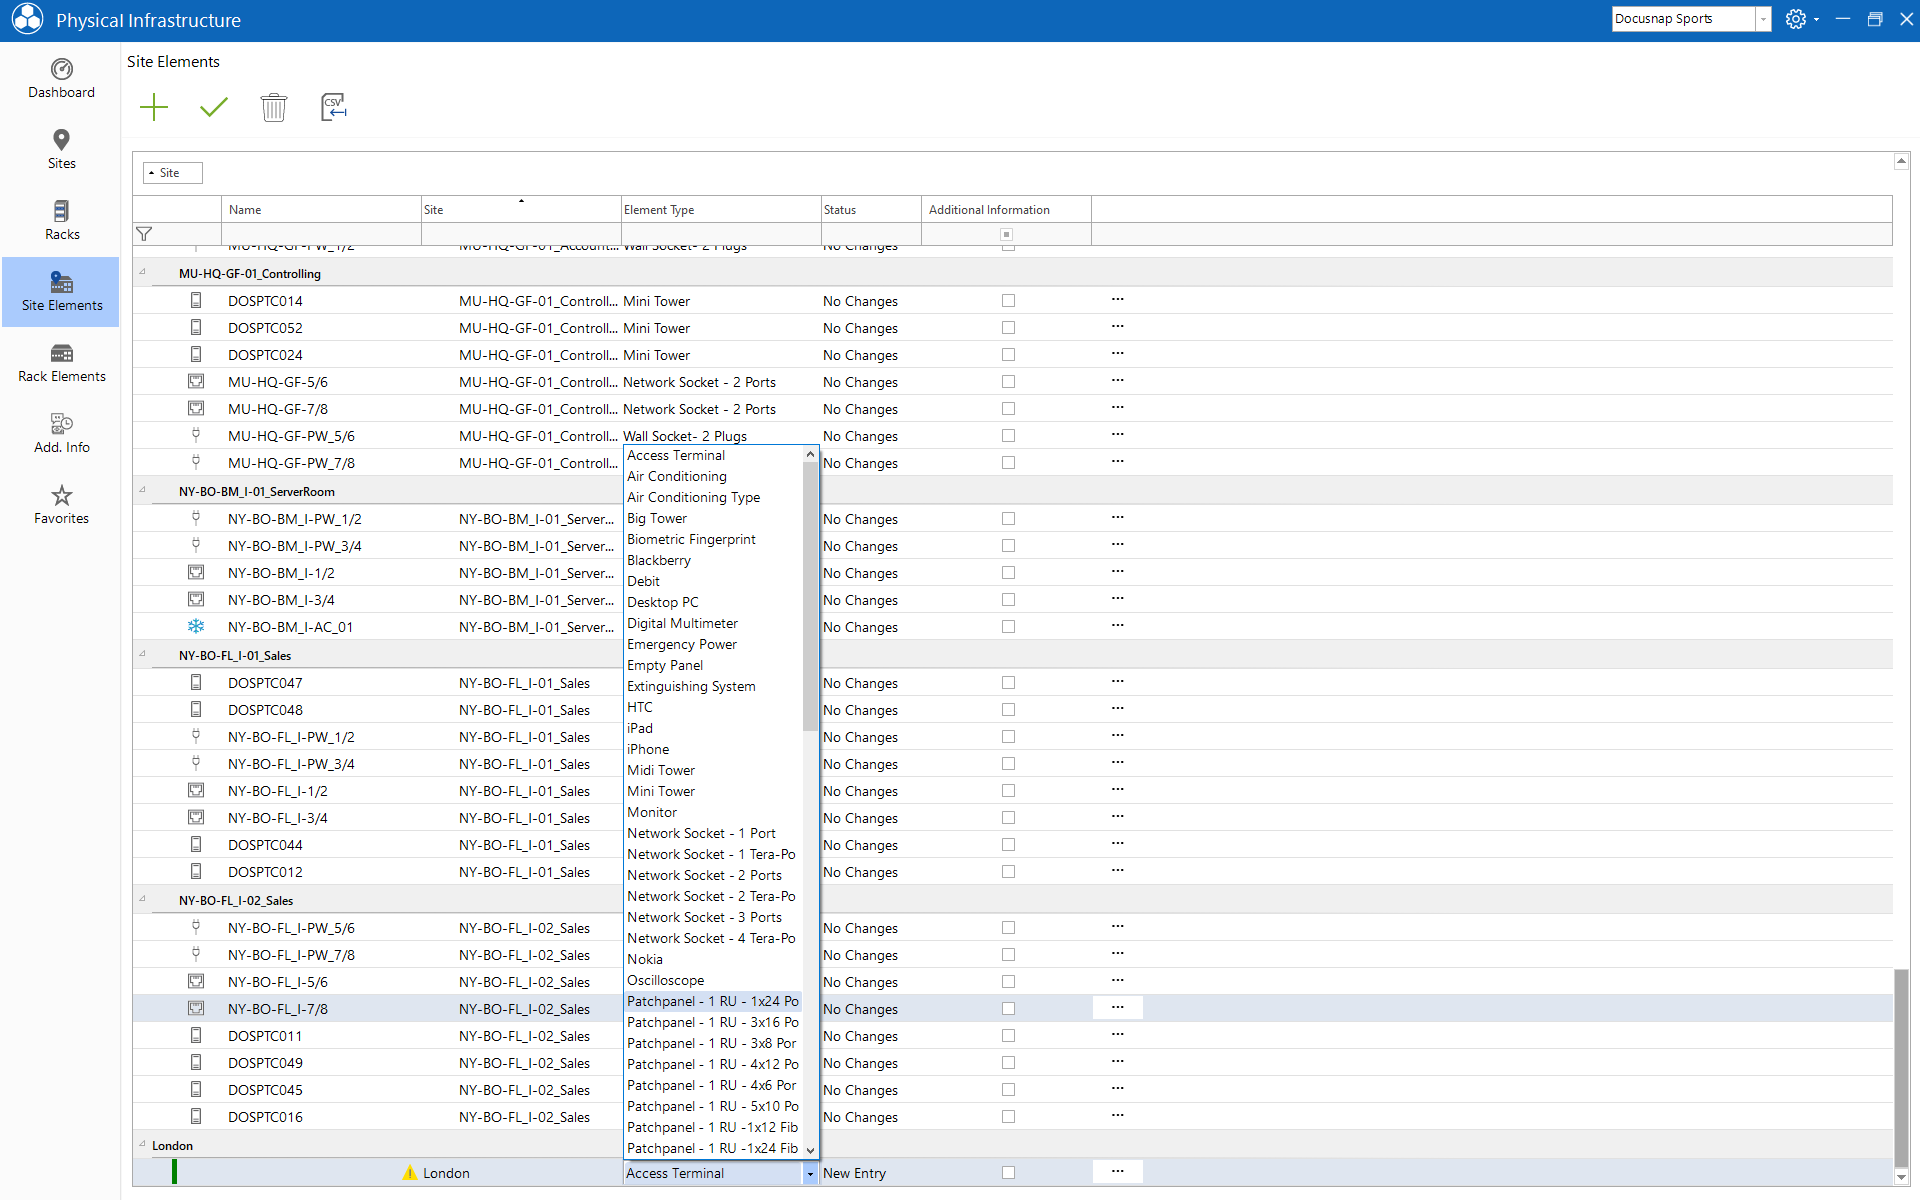This screenshot has height=1200, width=1920.
Task: Open the Dashboard sidebar item
Action: click(61, 79)
